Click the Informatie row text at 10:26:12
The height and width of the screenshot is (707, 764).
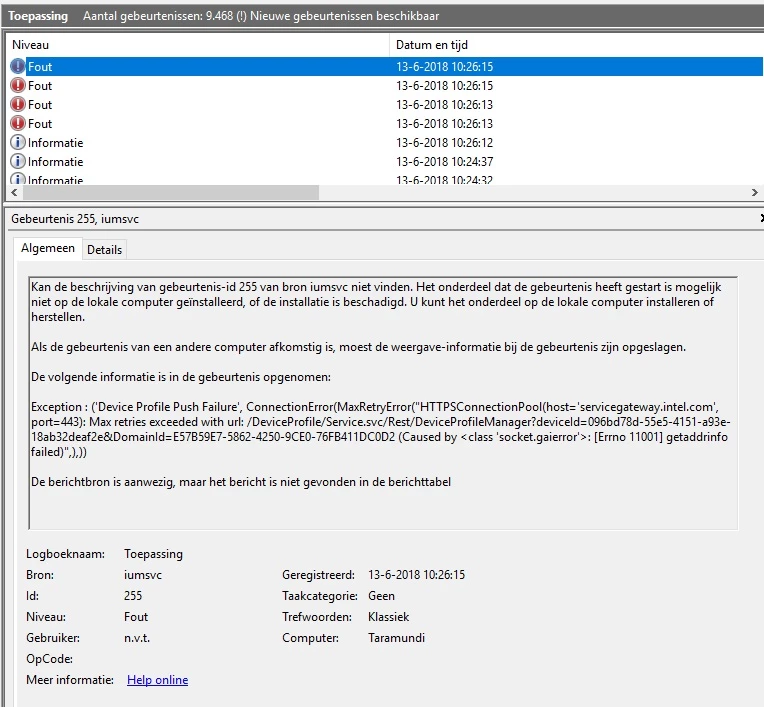click(x=56, y=143)
